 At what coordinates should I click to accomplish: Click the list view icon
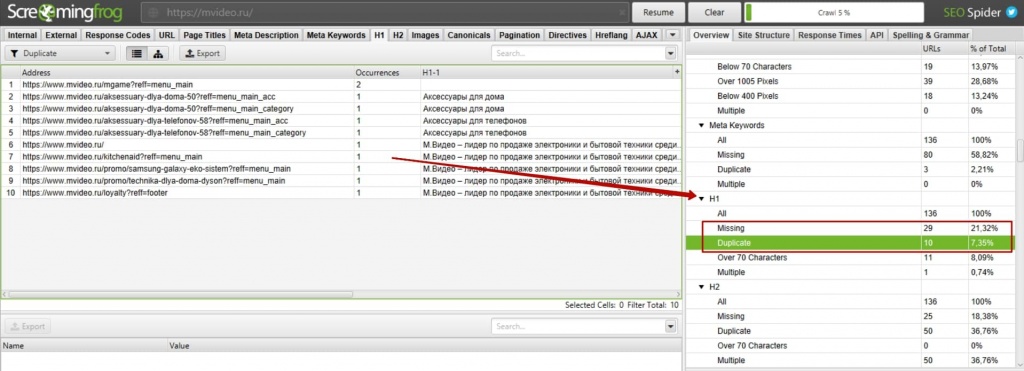[136, 54]
